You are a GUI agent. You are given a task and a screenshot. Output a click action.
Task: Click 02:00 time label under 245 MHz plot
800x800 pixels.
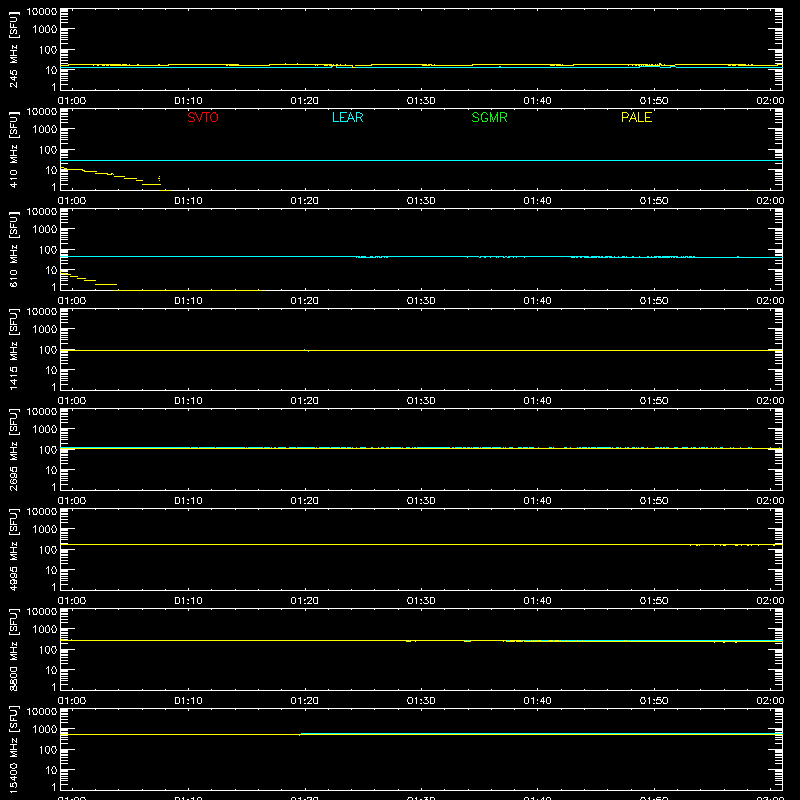pos(770,101)
